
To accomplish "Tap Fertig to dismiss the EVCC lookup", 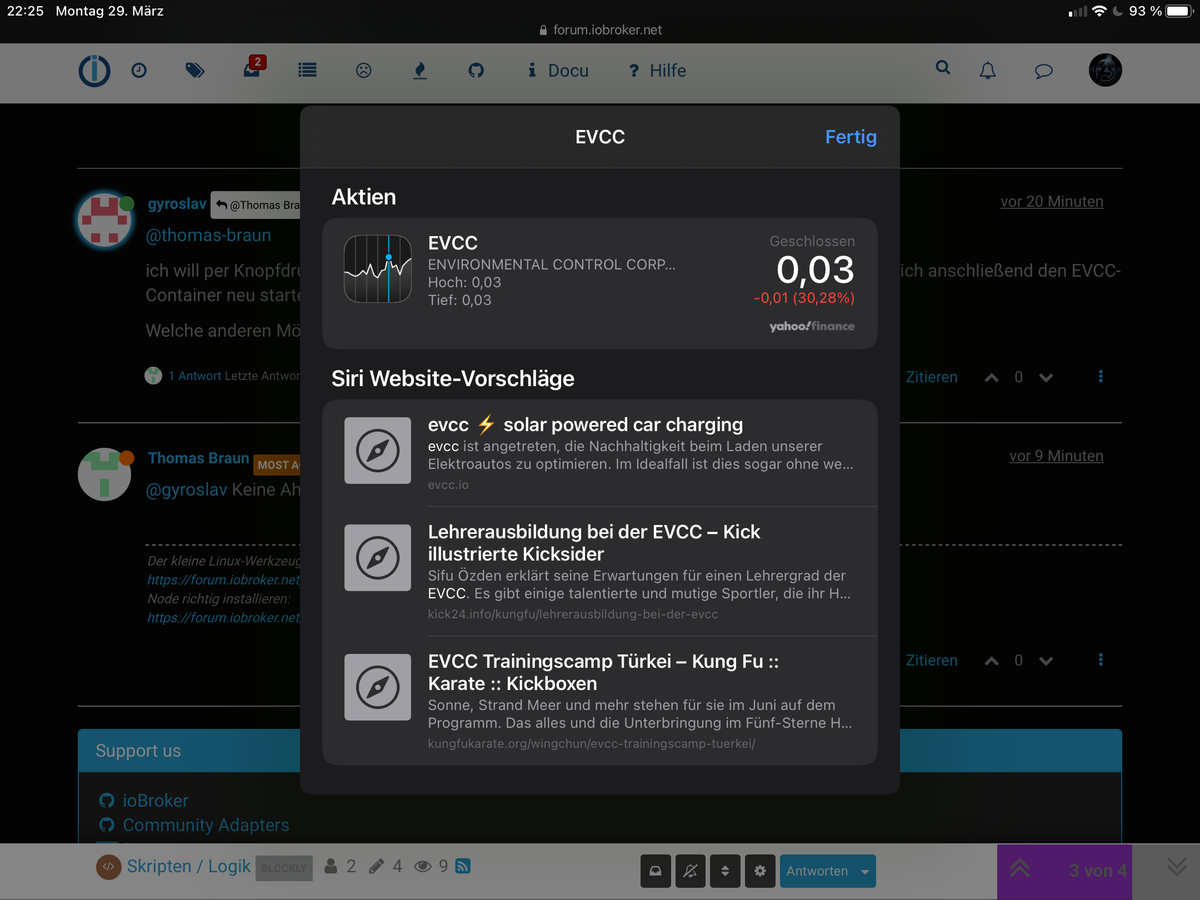I will tap(850, 137).
